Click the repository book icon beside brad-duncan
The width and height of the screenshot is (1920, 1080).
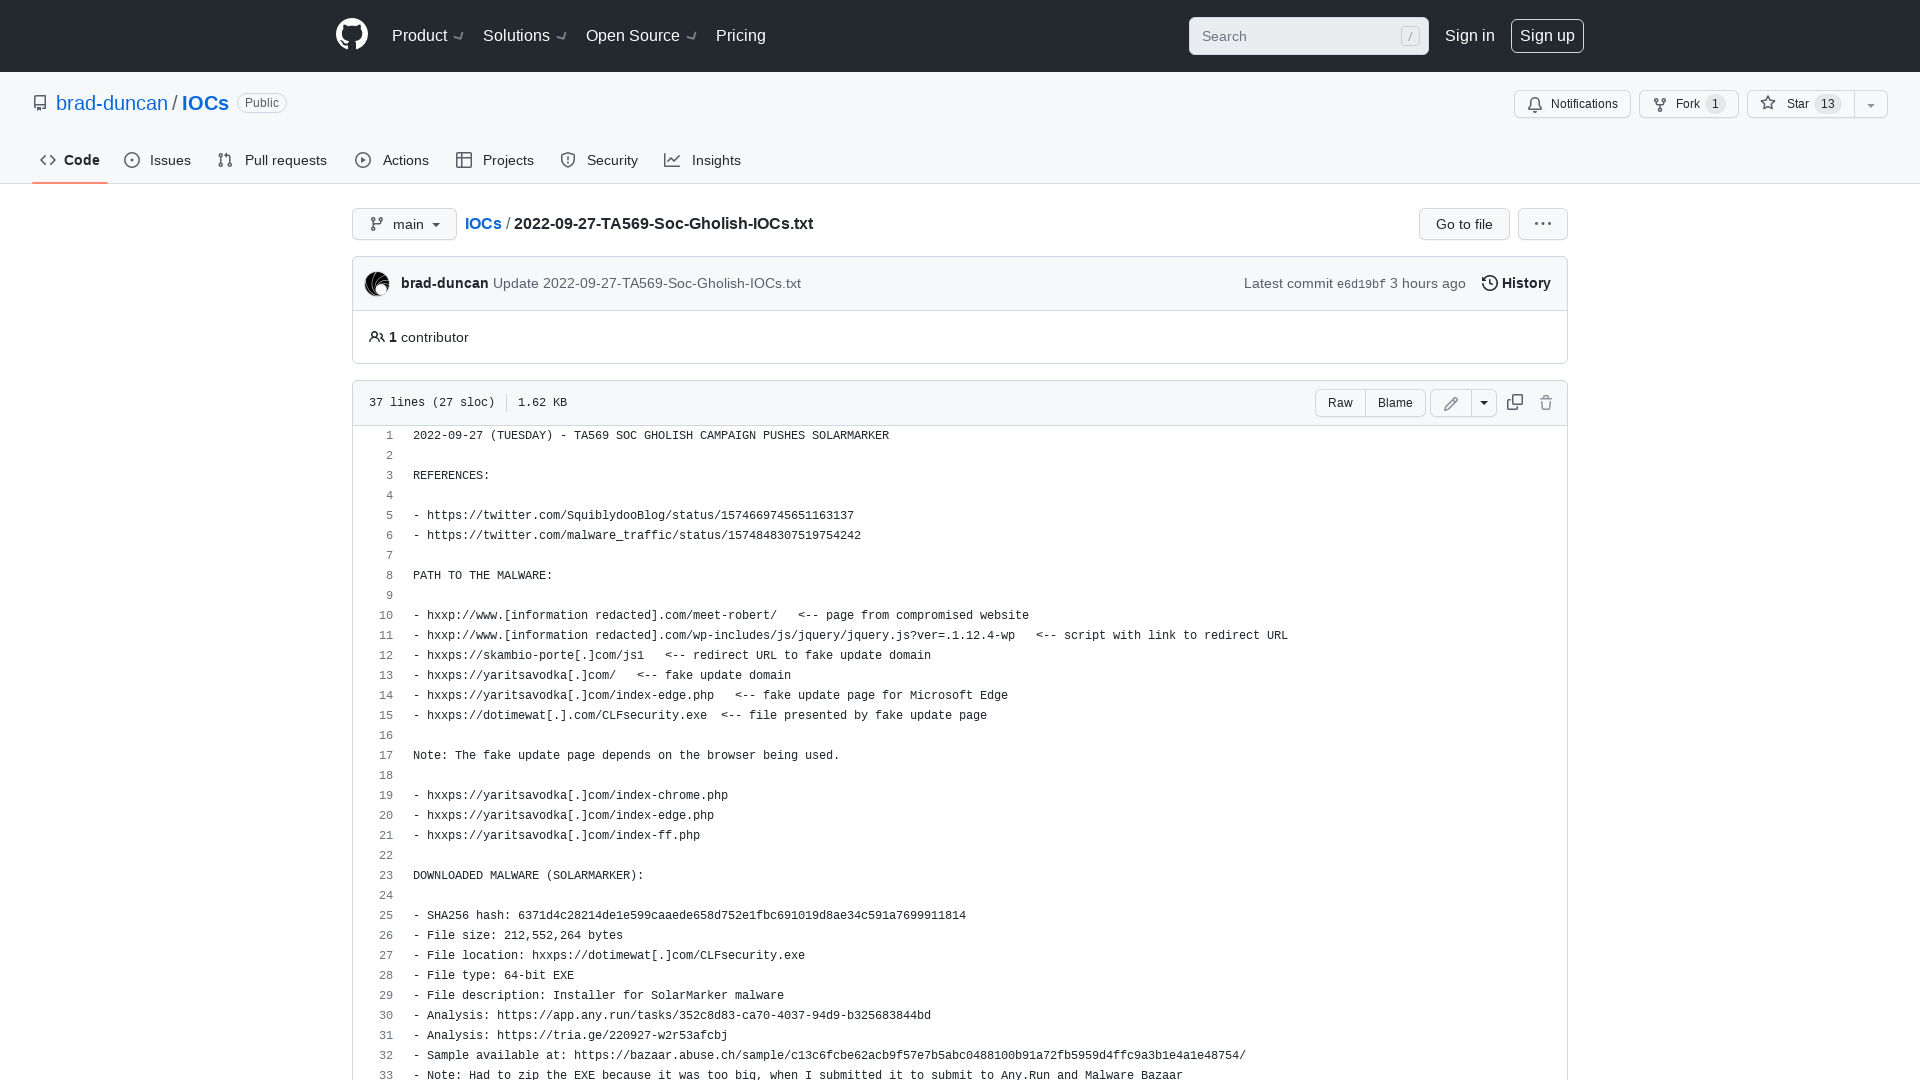(x=40, y=103)
